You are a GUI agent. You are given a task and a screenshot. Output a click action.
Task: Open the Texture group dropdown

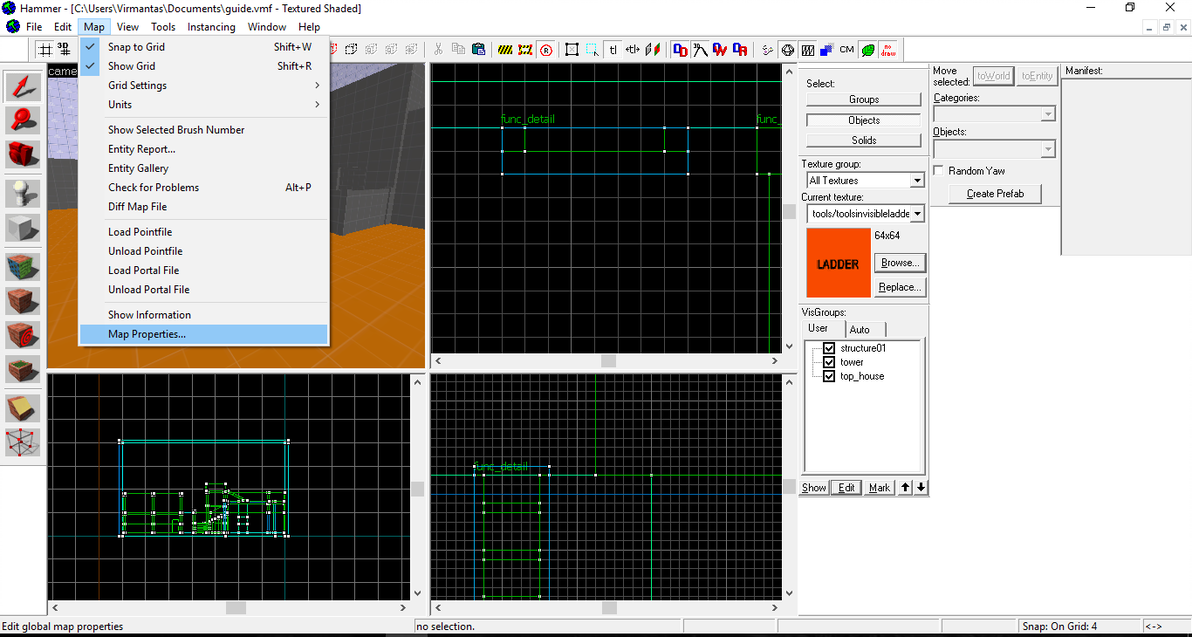click(916, 181)
